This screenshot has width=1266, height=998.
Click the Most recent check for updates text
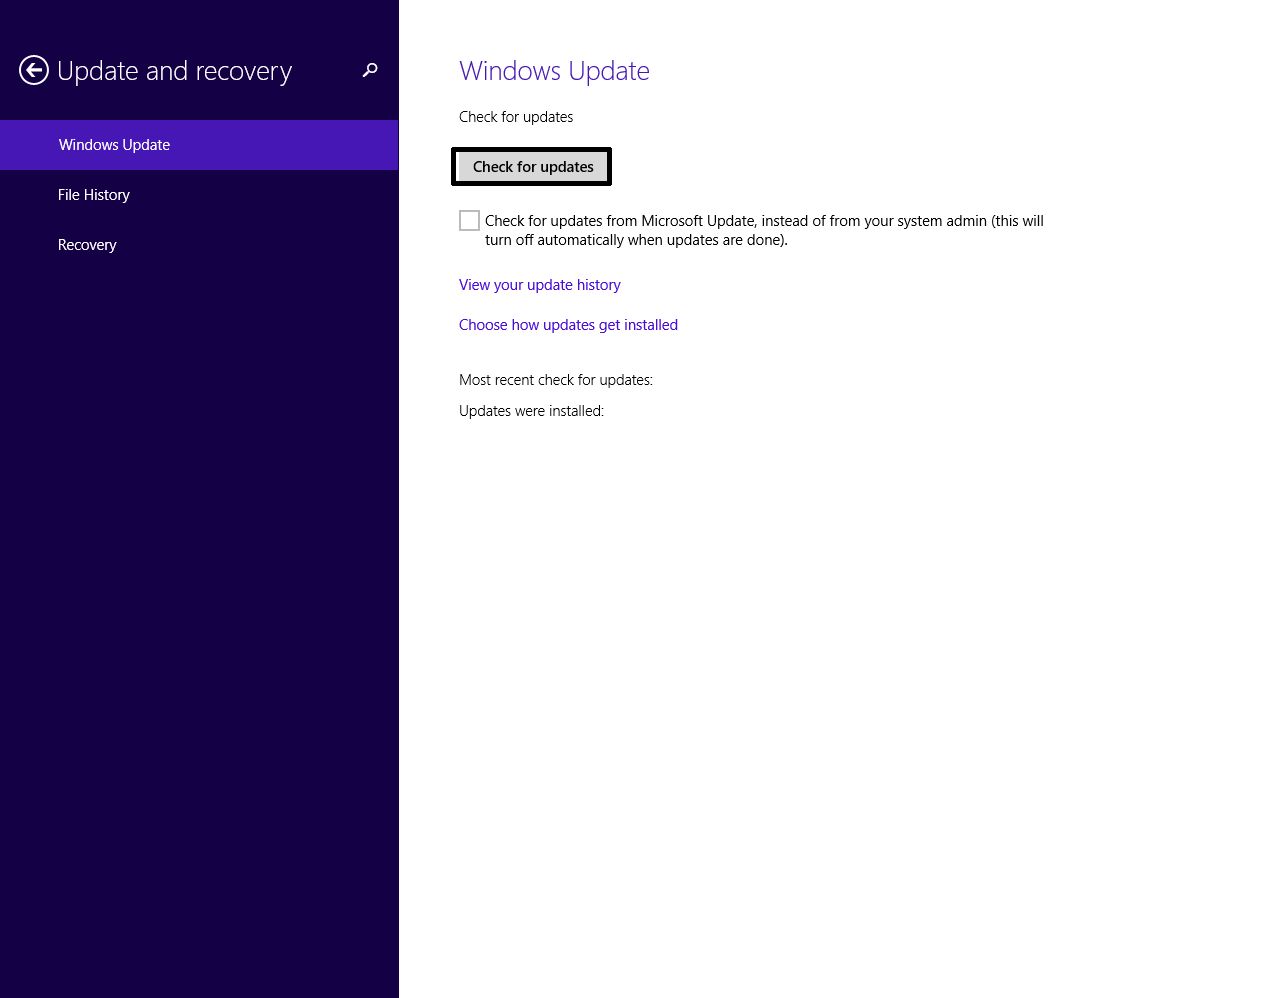coord(556,380)
